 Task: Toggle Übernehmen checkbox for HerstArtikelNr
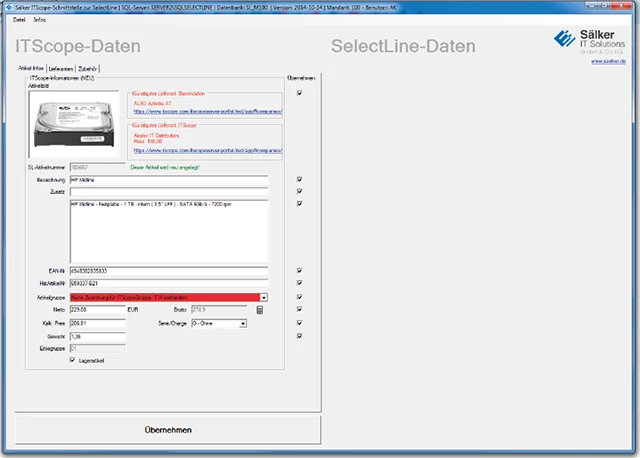tap(300, 283)
